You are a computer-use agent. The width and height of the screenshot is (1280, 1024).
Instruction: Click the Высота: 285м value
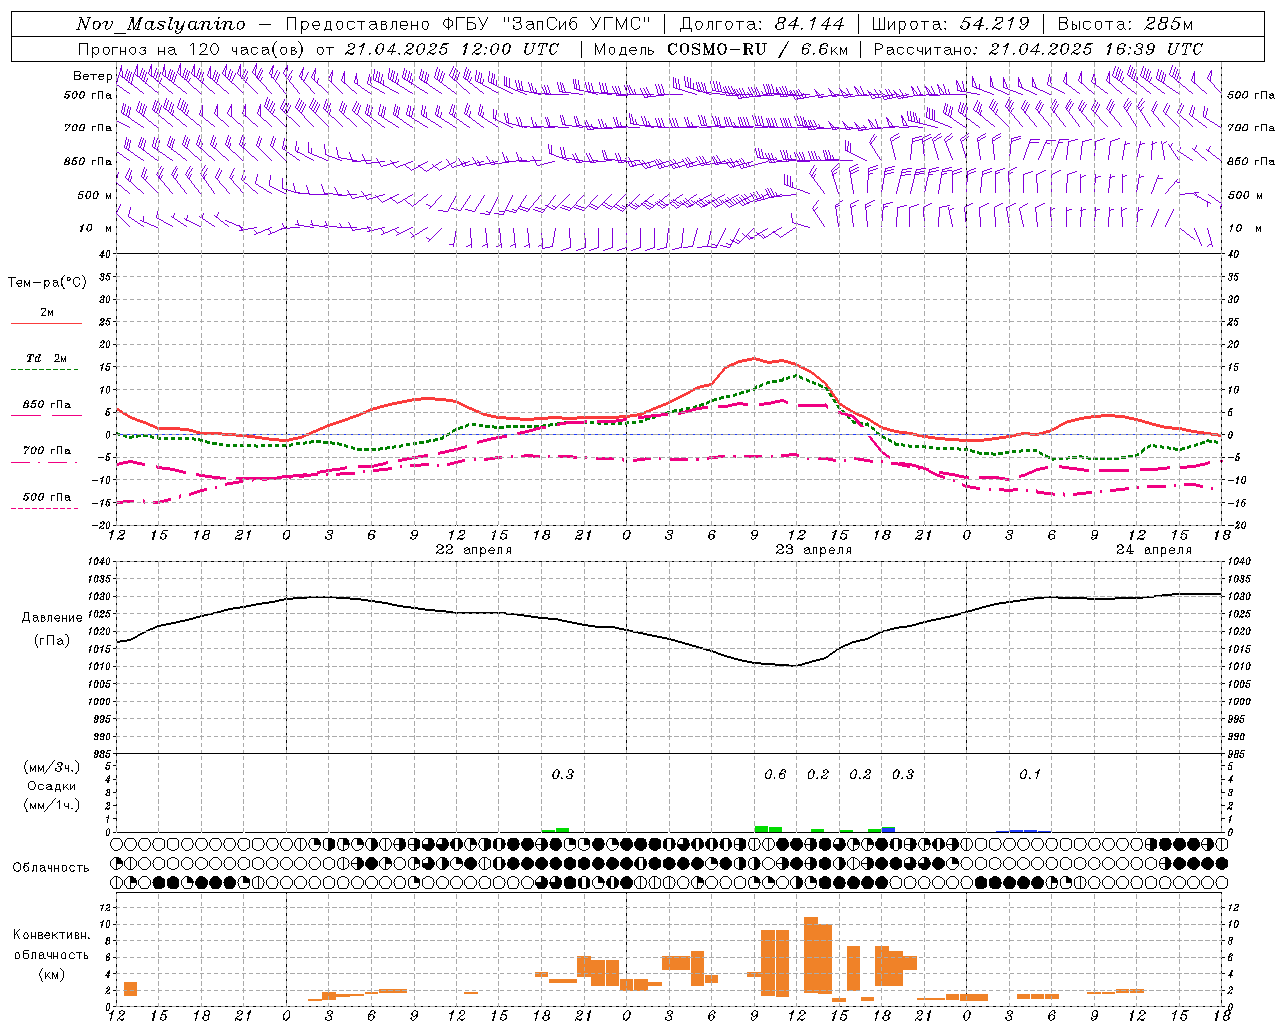point(1125,24)
